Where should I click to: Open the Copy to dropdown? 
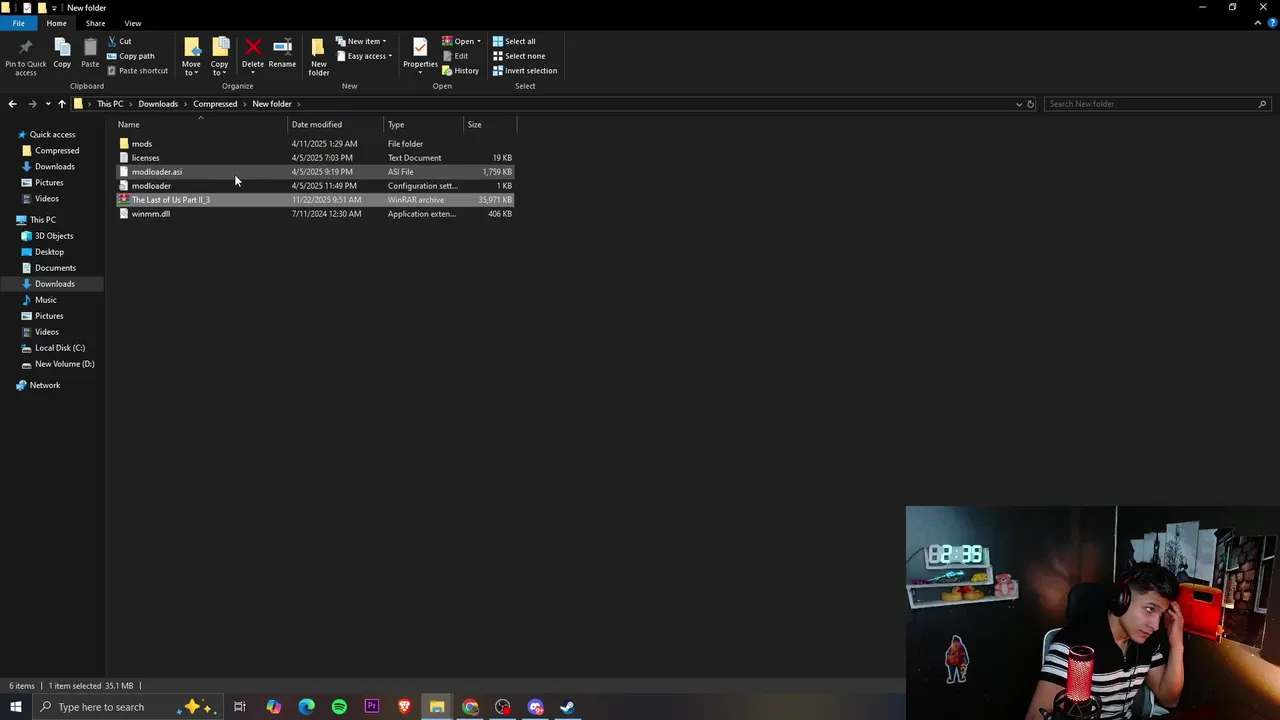pyautogui.click(x=219, y=67)
